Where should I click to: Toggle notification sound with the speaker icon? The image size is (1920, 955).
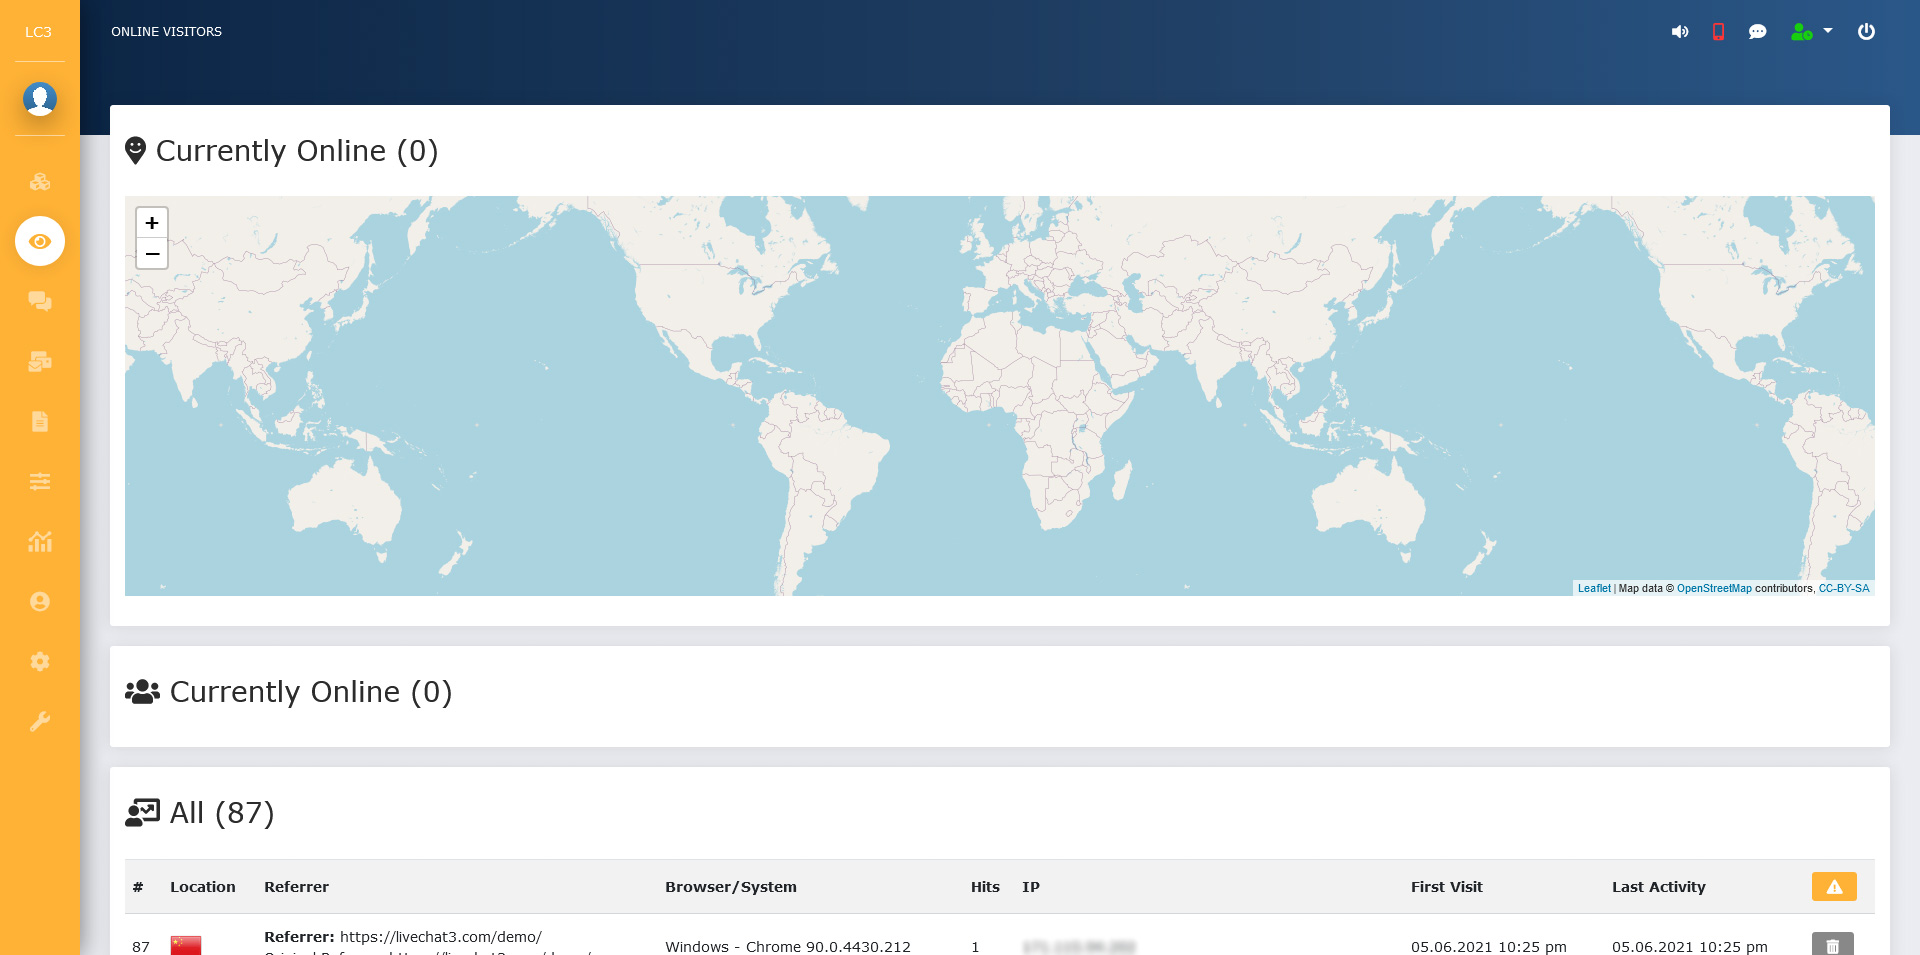[1680, 32]
